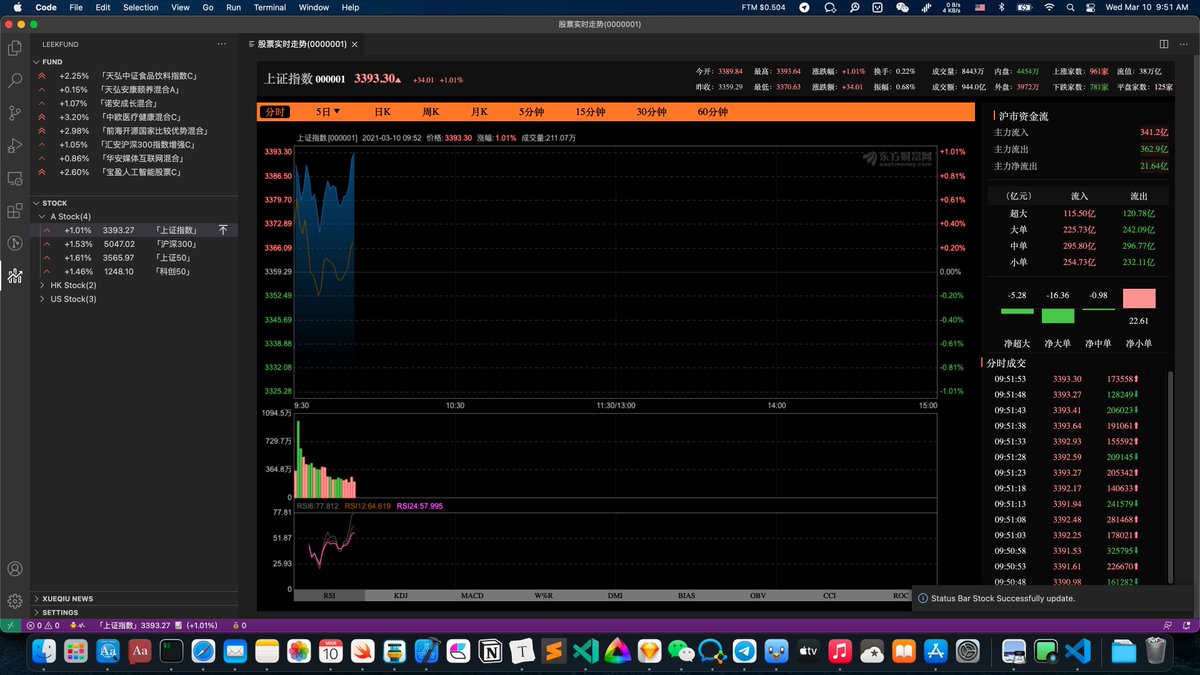
Task: Expand the HK Stock(2) group
Action: pyautogui.click(x=42, y=285)
